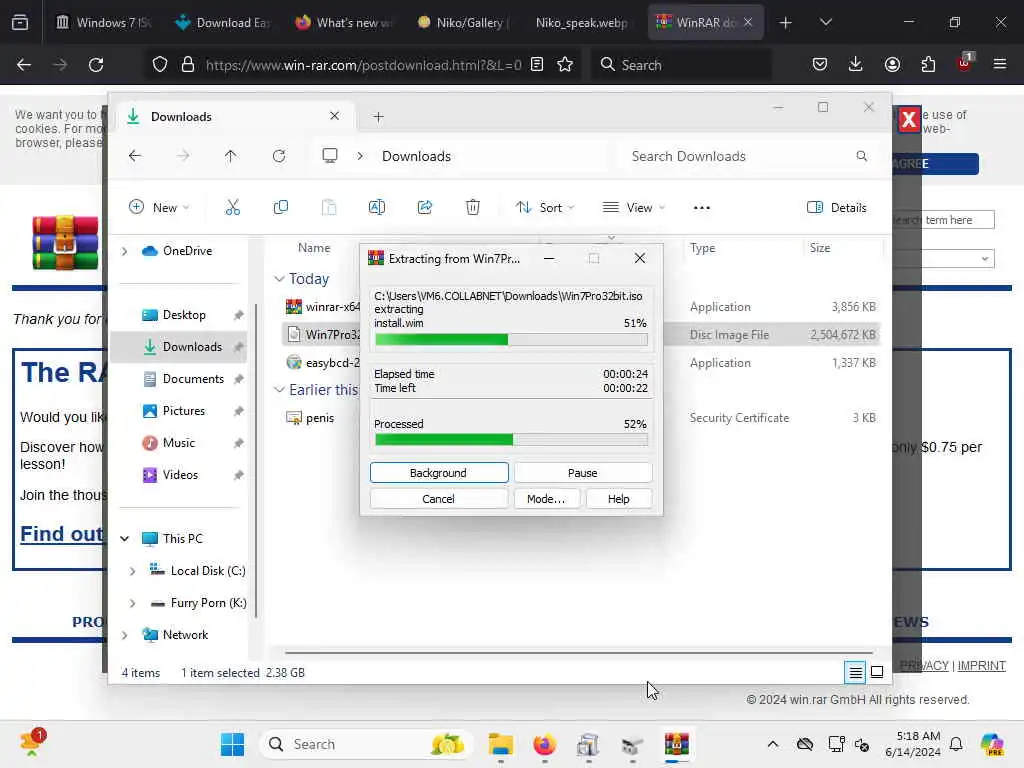Image resolution: width=1024 pixels, height=768 pixels.
Task: Add a new File Explorer tab
Action: click(x=378, y=117)
